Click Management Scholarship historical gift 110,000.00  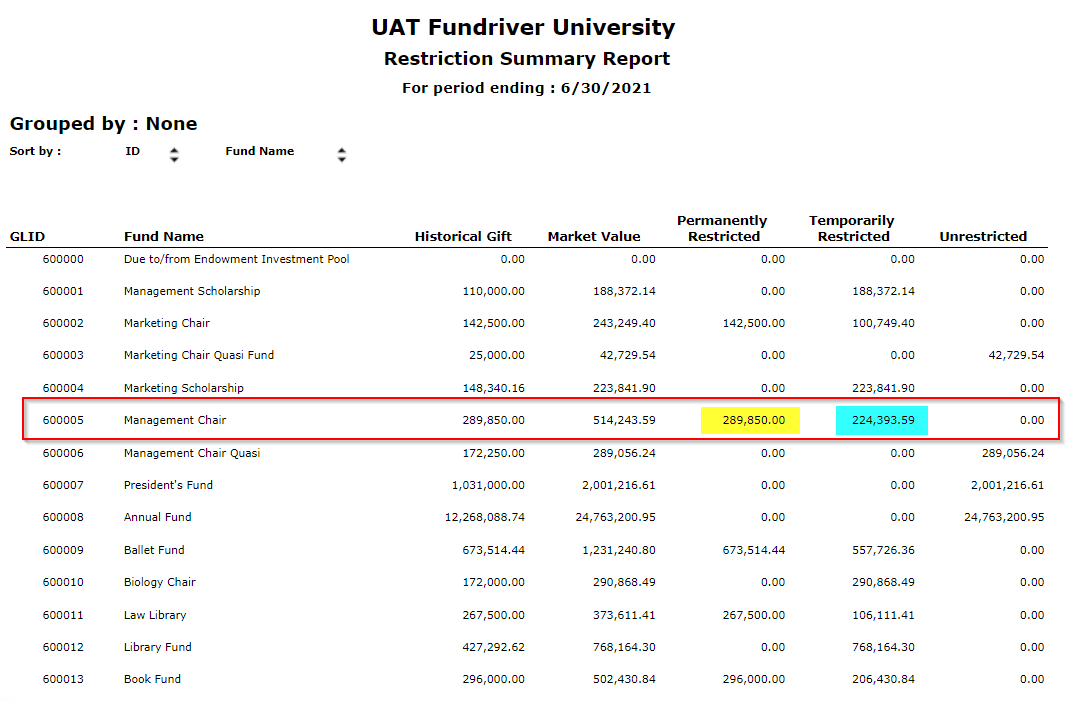pos(494,291)
